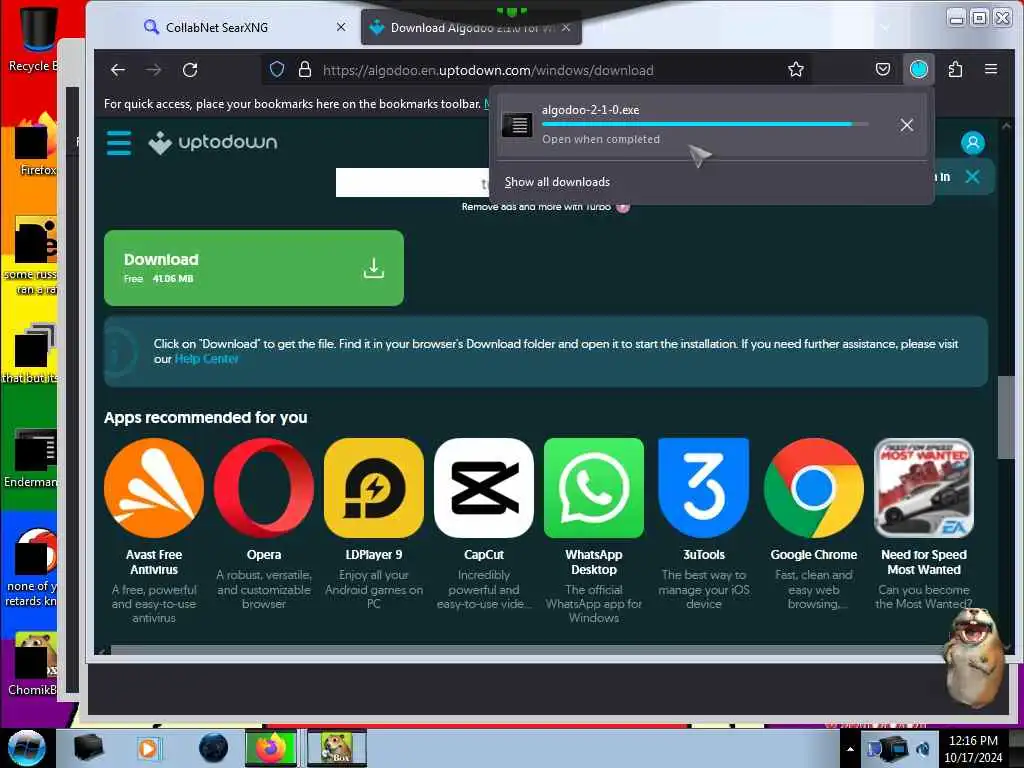This screenshot has height=768, width=1024.
Task: Open the CapCut app icon
Action: (x=483, y=488)
